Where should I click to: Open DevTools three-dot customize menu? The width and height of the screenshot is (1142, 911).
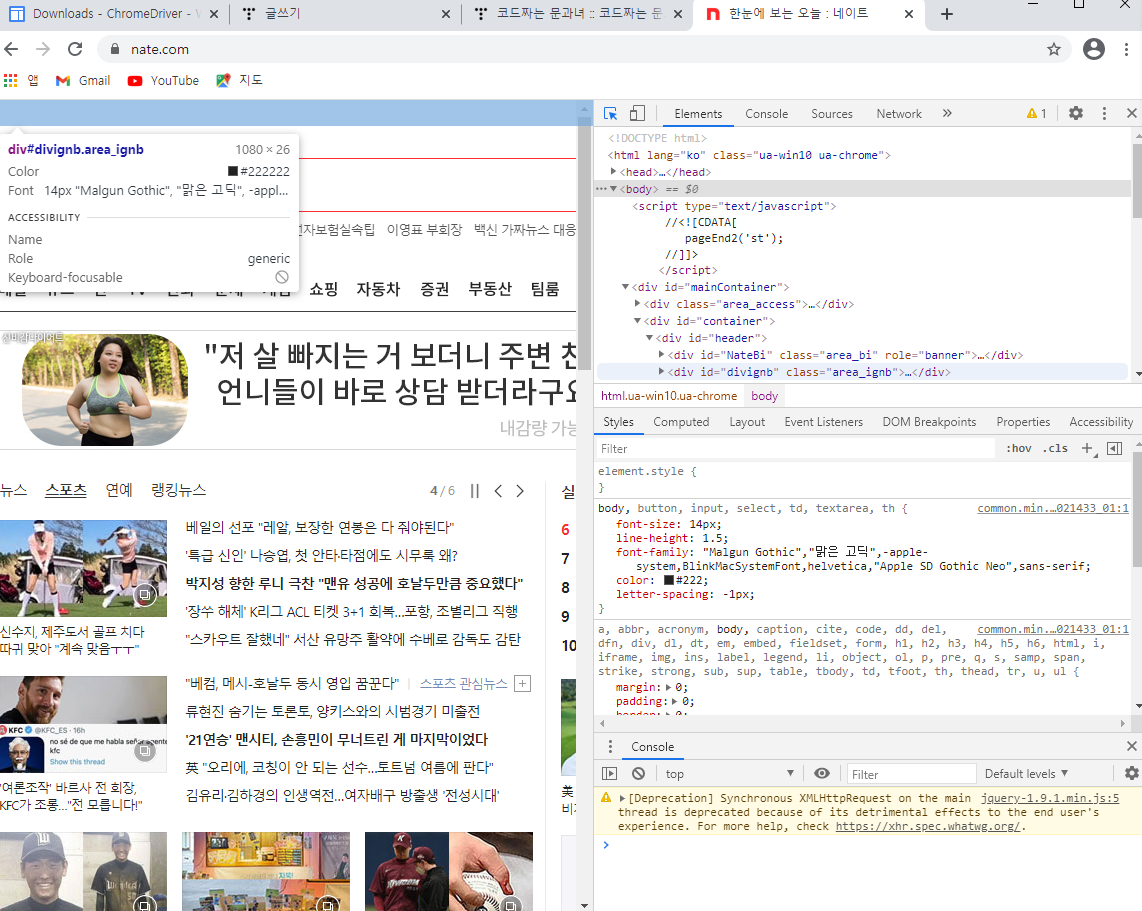point(1104,114)
